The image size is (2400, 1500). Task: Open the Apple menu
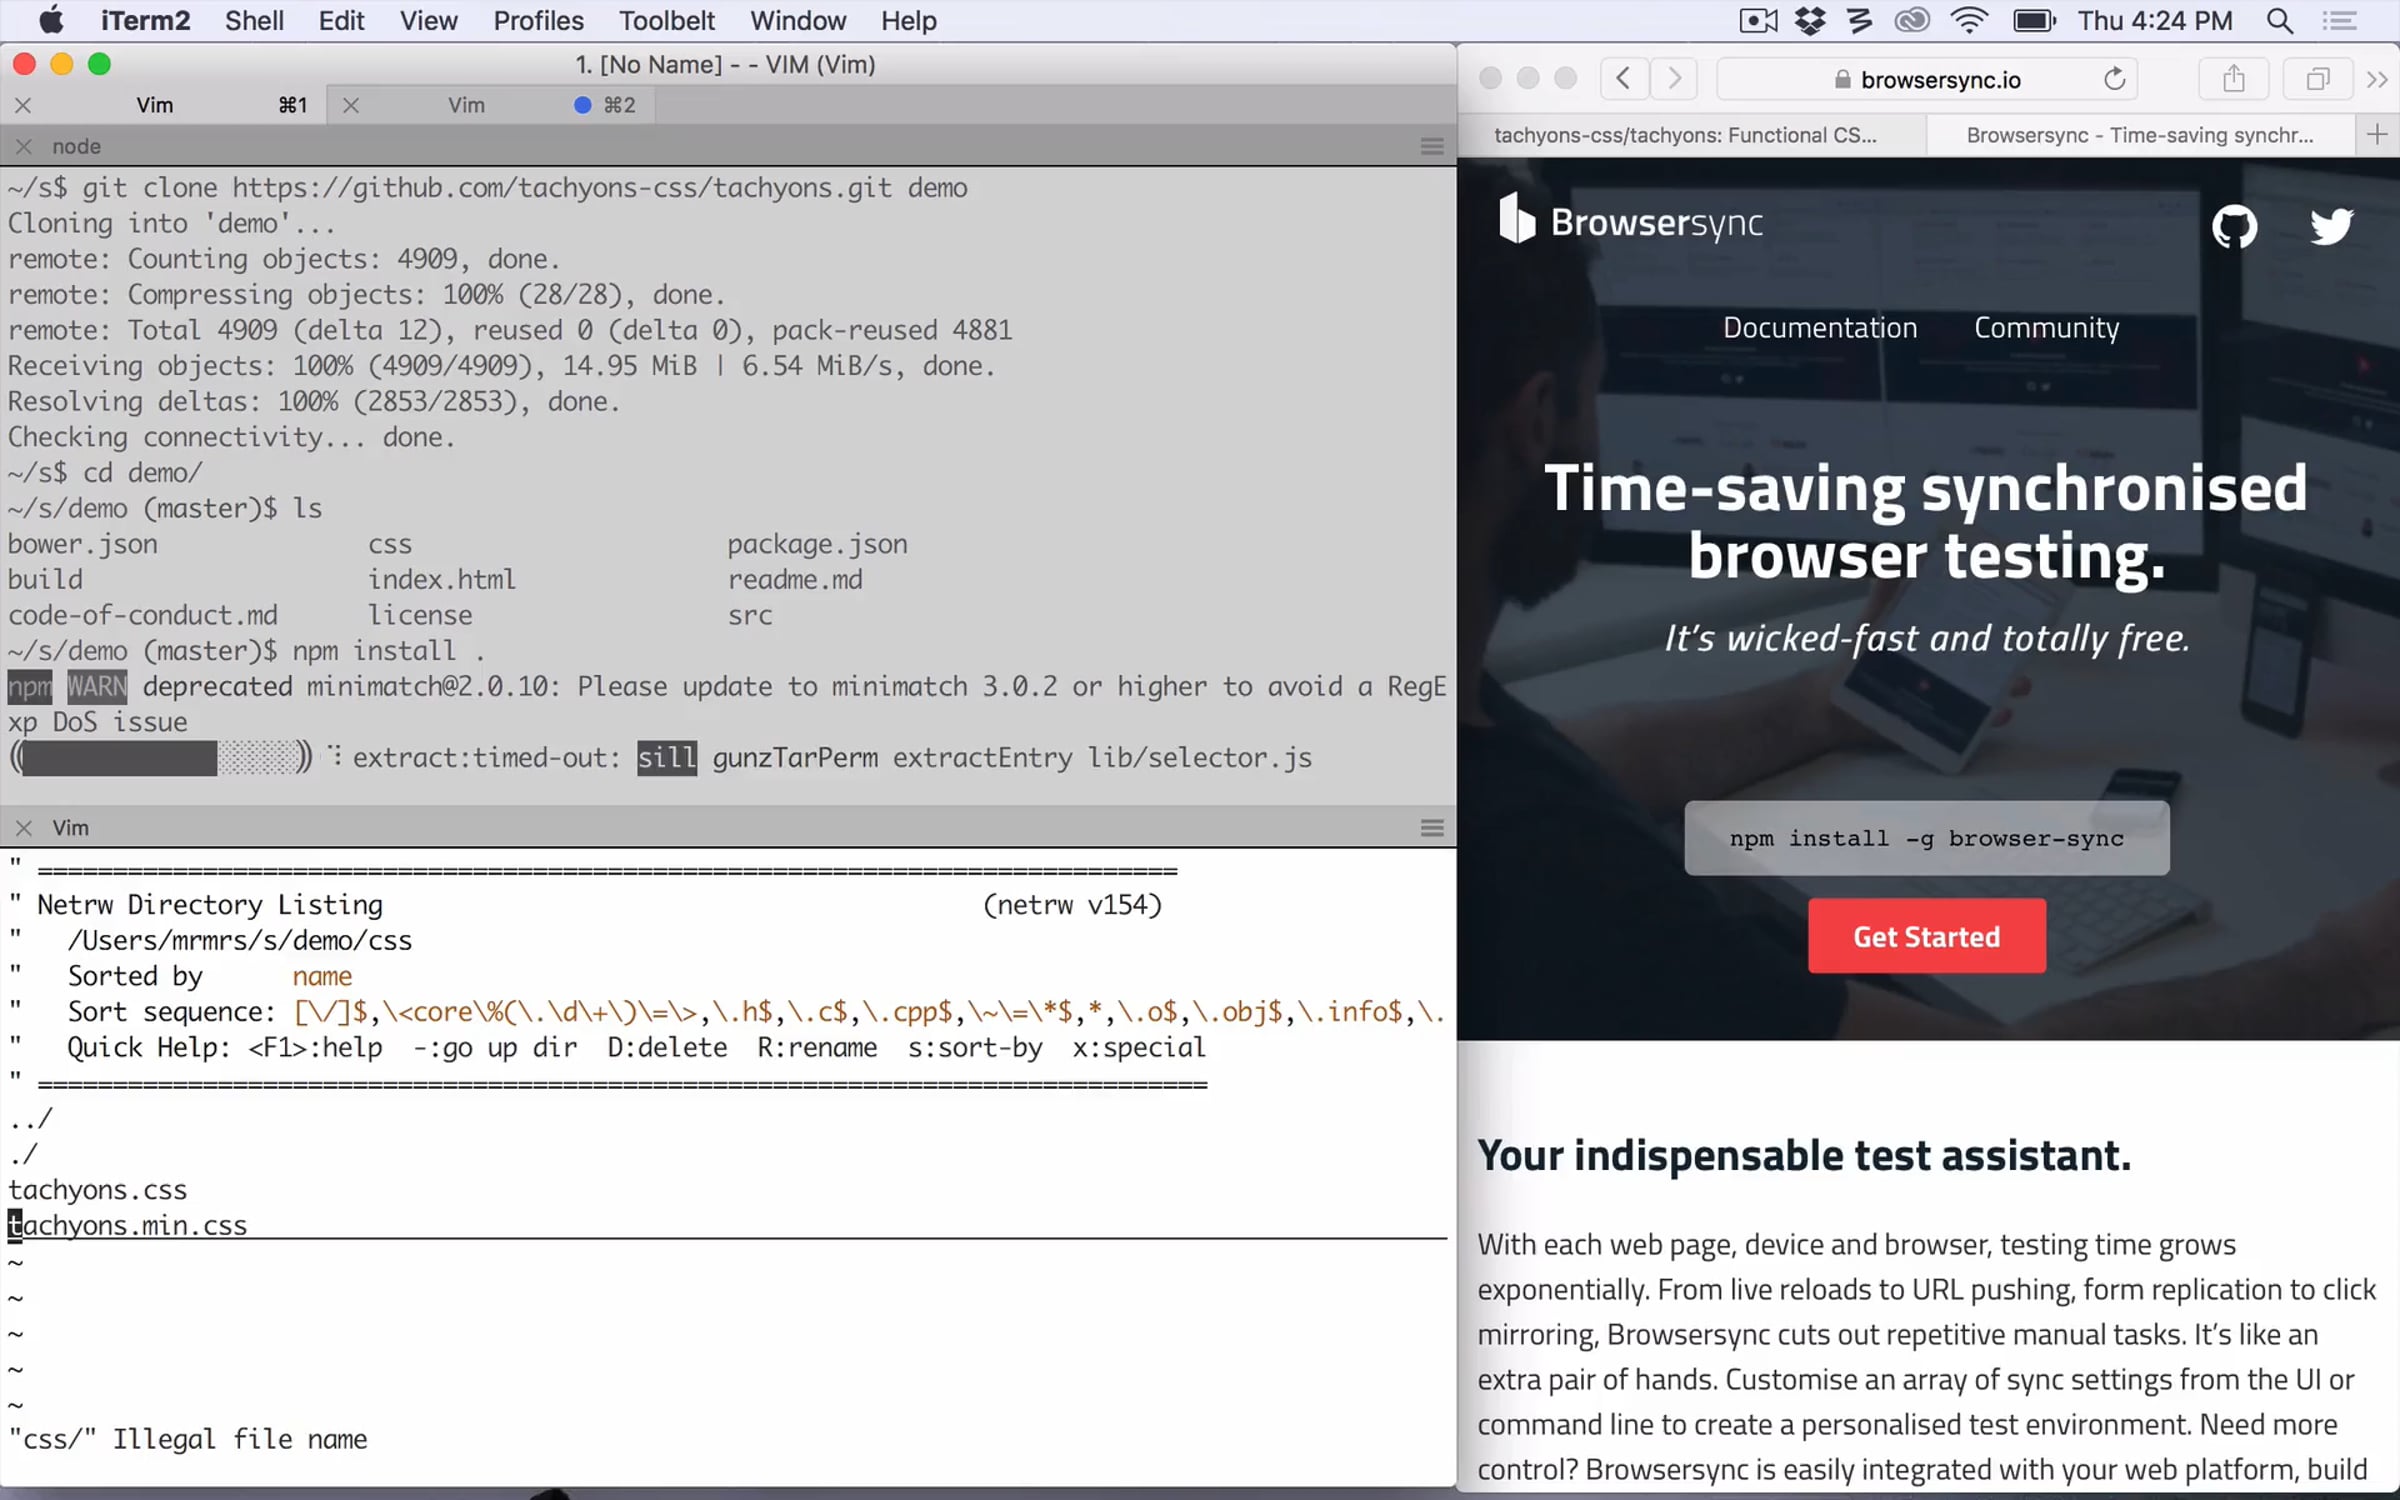tap(50, 20)
